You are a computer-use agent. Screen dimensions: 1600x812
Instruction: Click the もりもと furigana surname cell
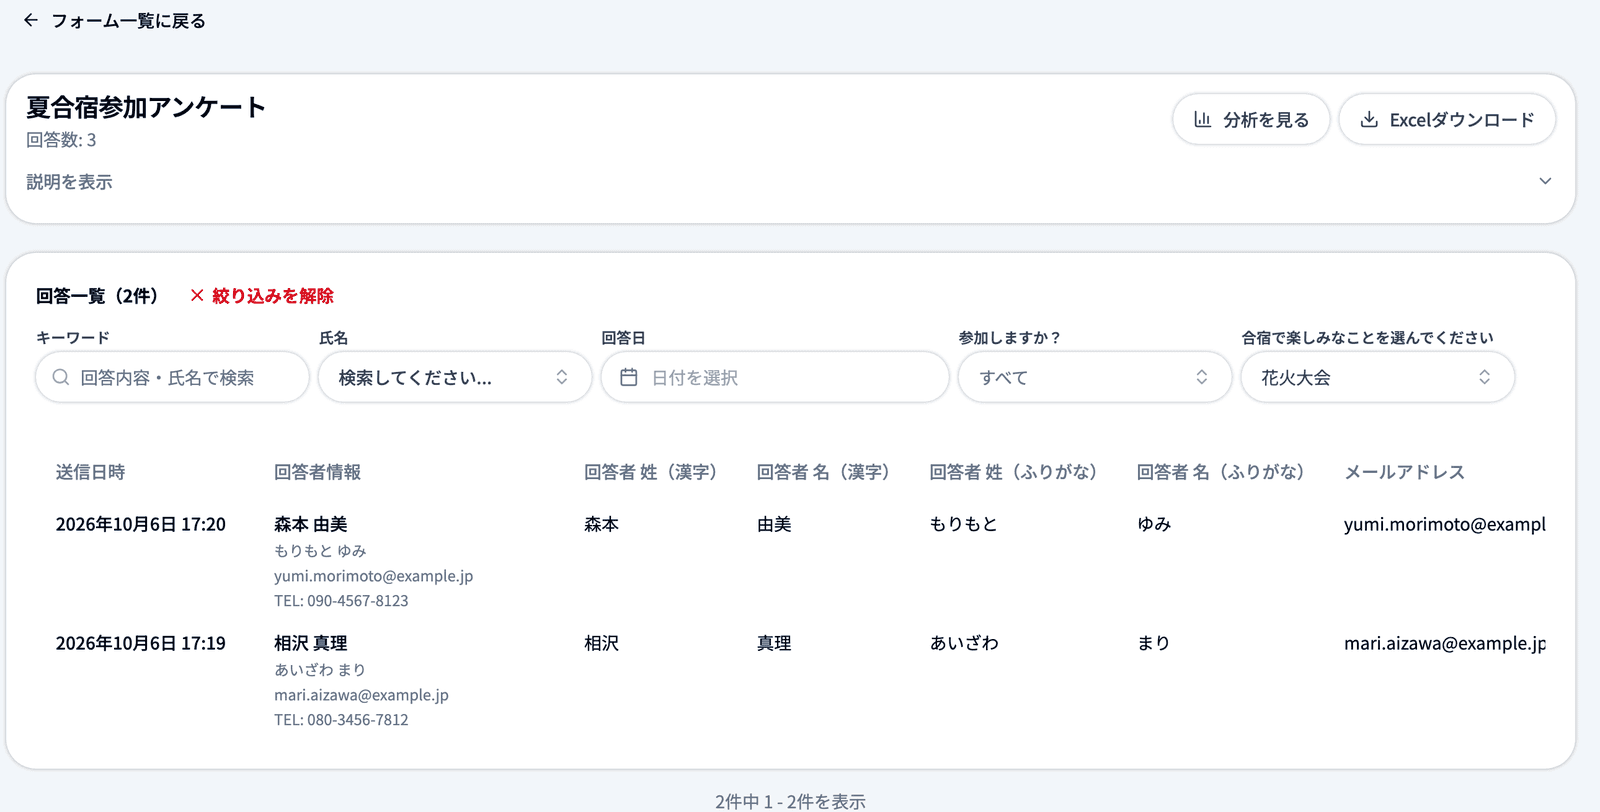tap(964, 524)
